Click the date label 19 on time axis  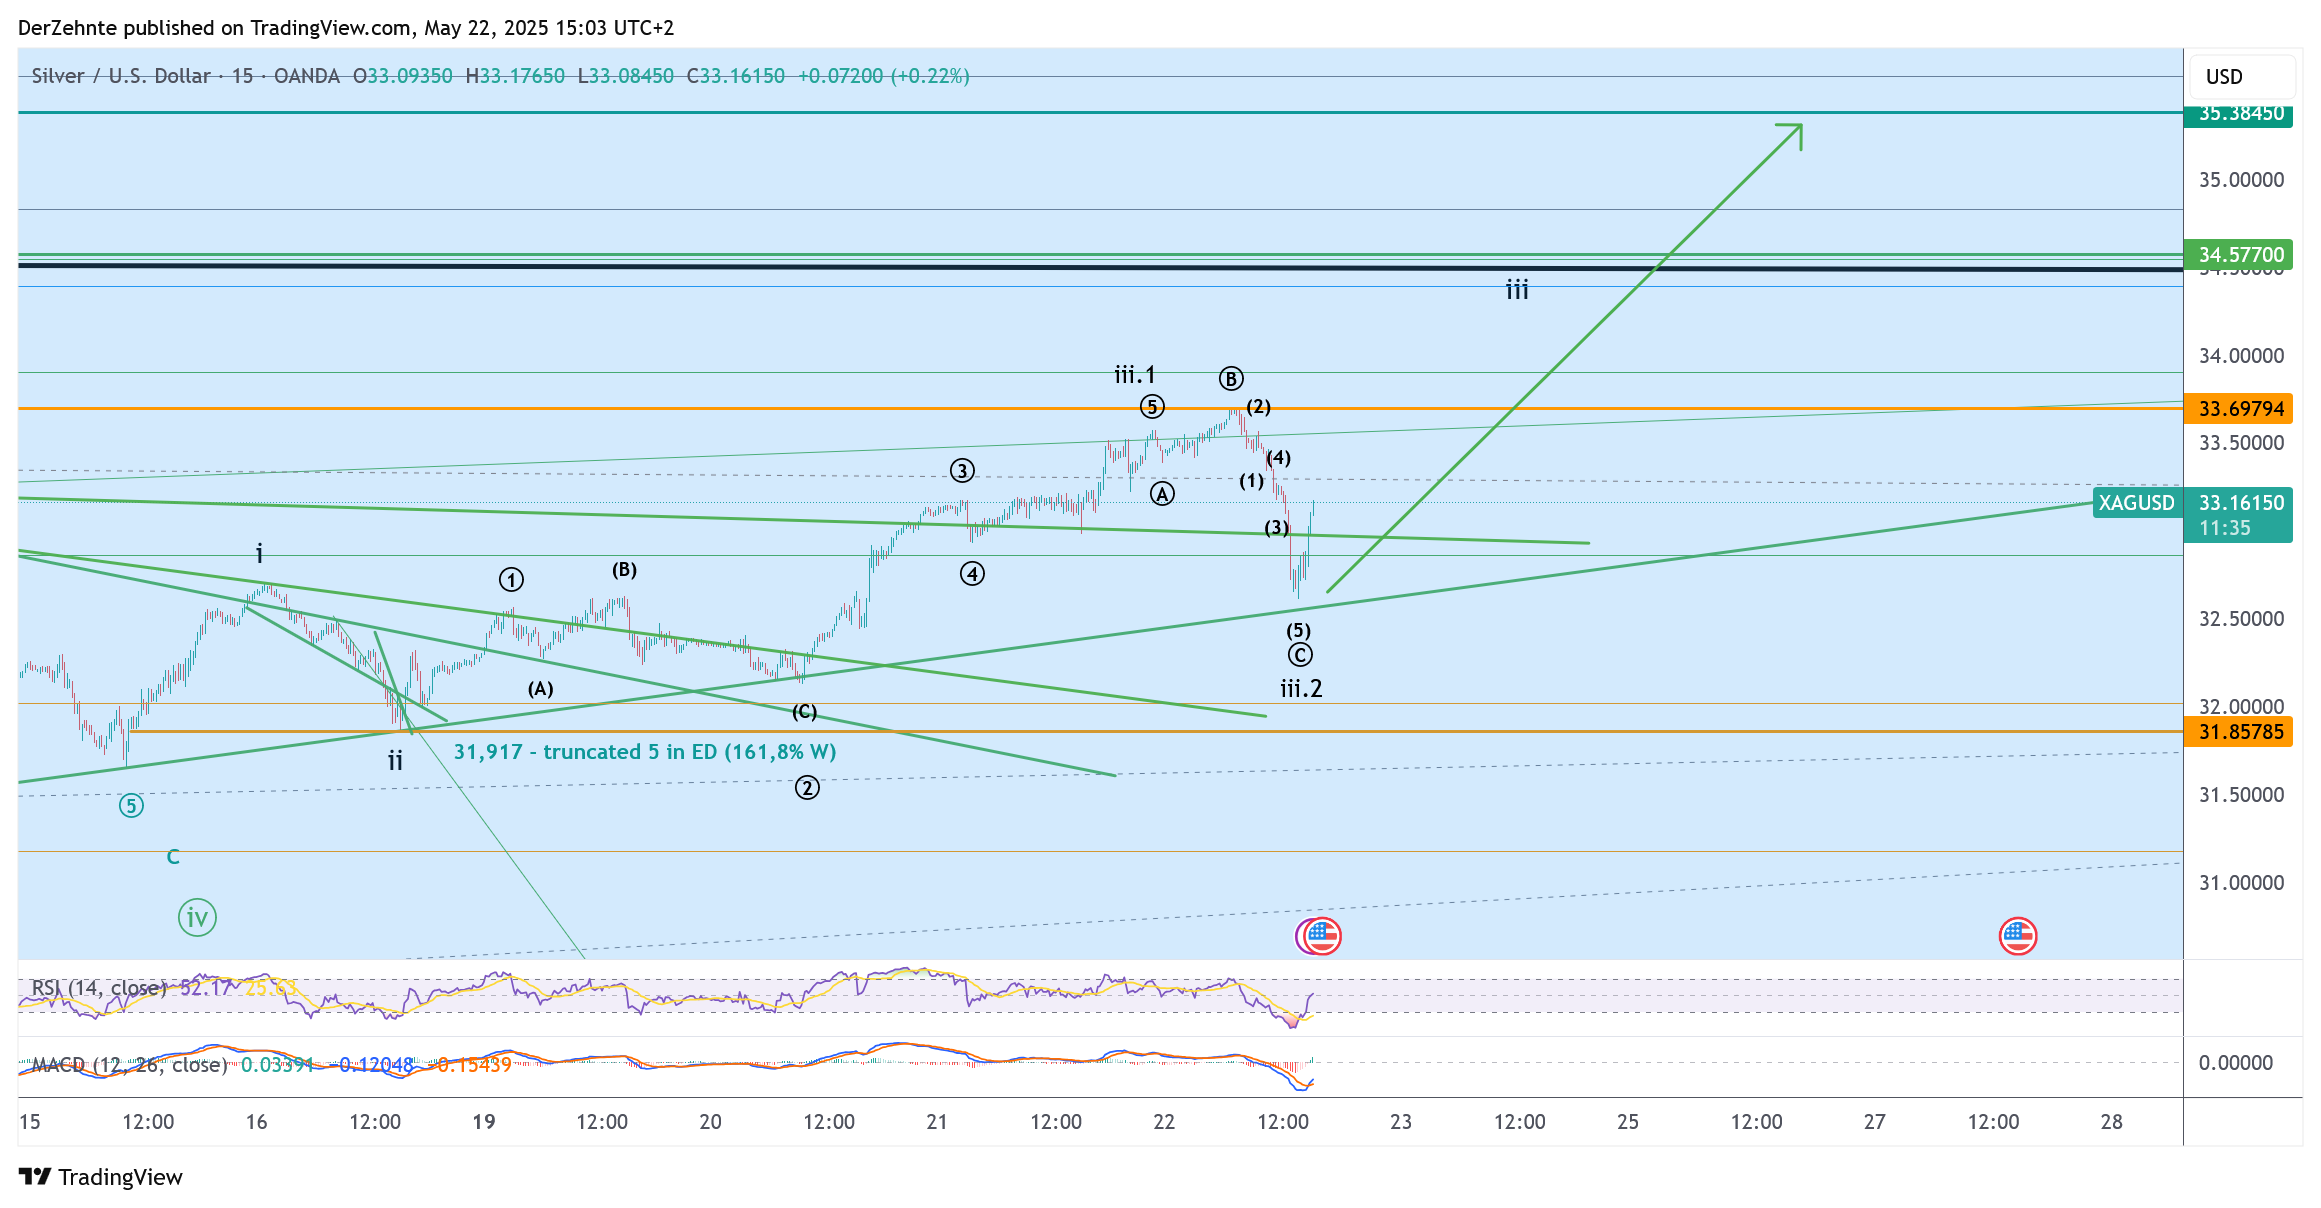(484, 1122)
